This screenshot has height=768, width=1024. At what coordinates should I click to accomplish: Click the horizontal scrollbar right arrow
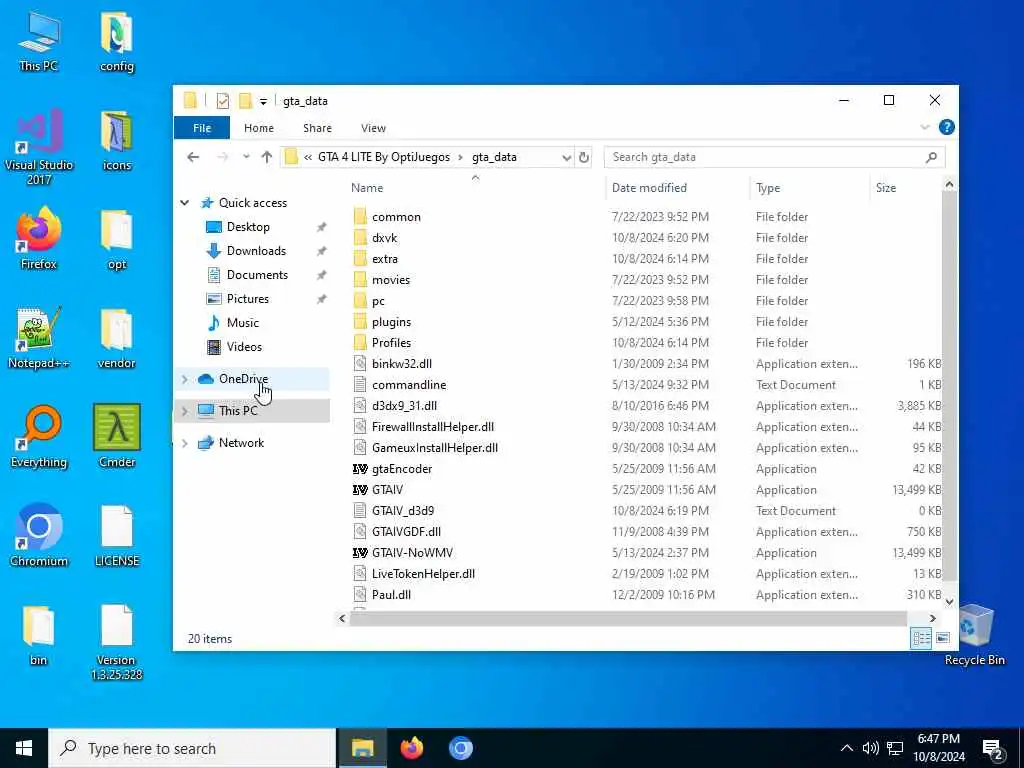point(933,618)
